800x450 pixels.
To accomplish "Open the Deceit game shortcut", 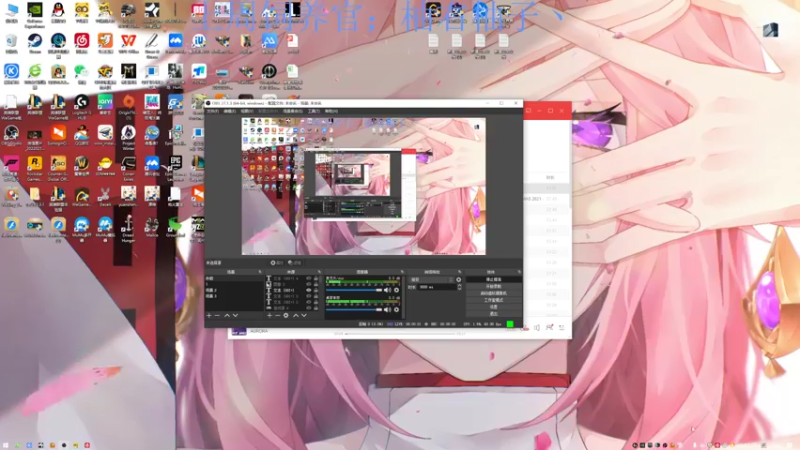I will click(105, 195).
